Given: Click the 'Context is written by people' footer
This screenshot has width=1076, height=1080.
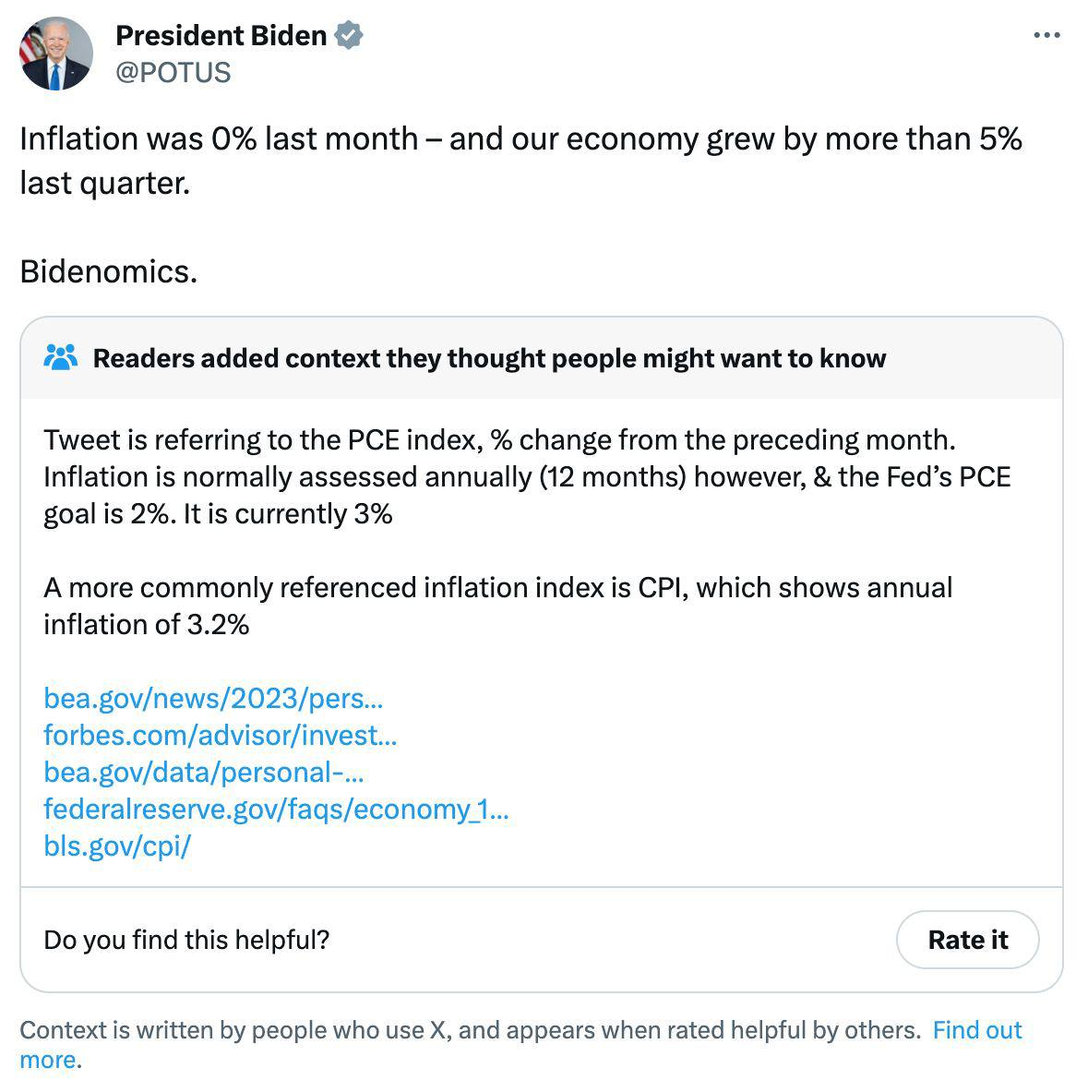Looking at the screenshot, I should coord(470,1030).
